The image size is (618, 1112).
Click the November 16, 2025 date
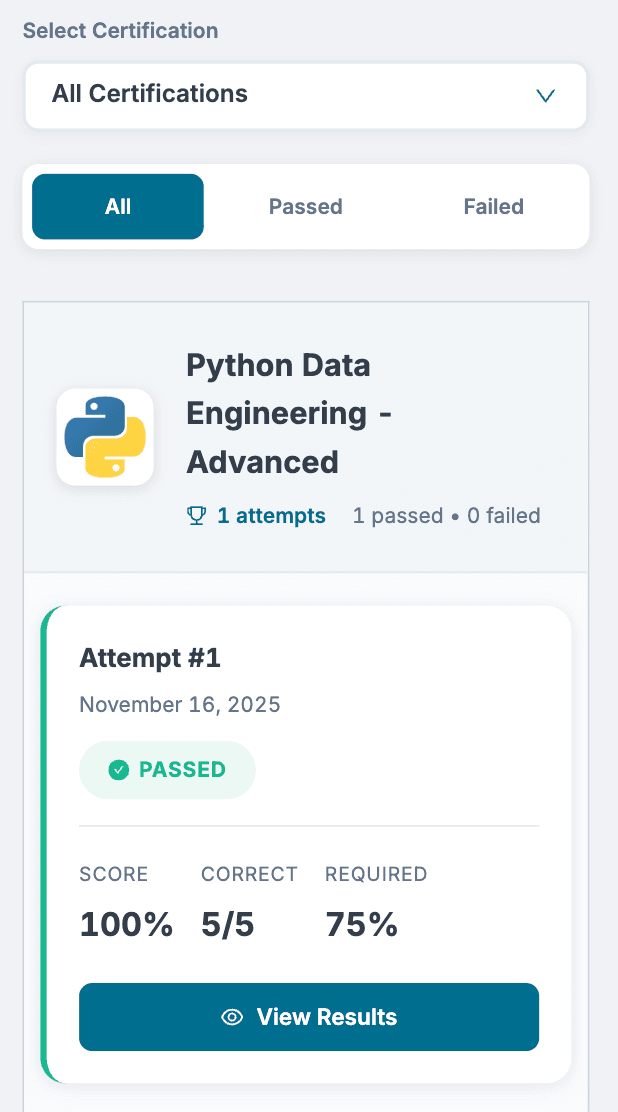180,705
